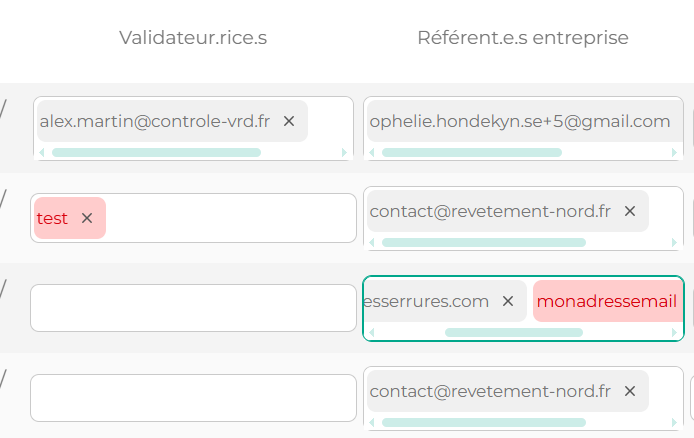The width and height of the screenshot is (694, 438).
Task: Focus the empty Validateur field beside esserrures.com
Action: click(x=193, y=308)
